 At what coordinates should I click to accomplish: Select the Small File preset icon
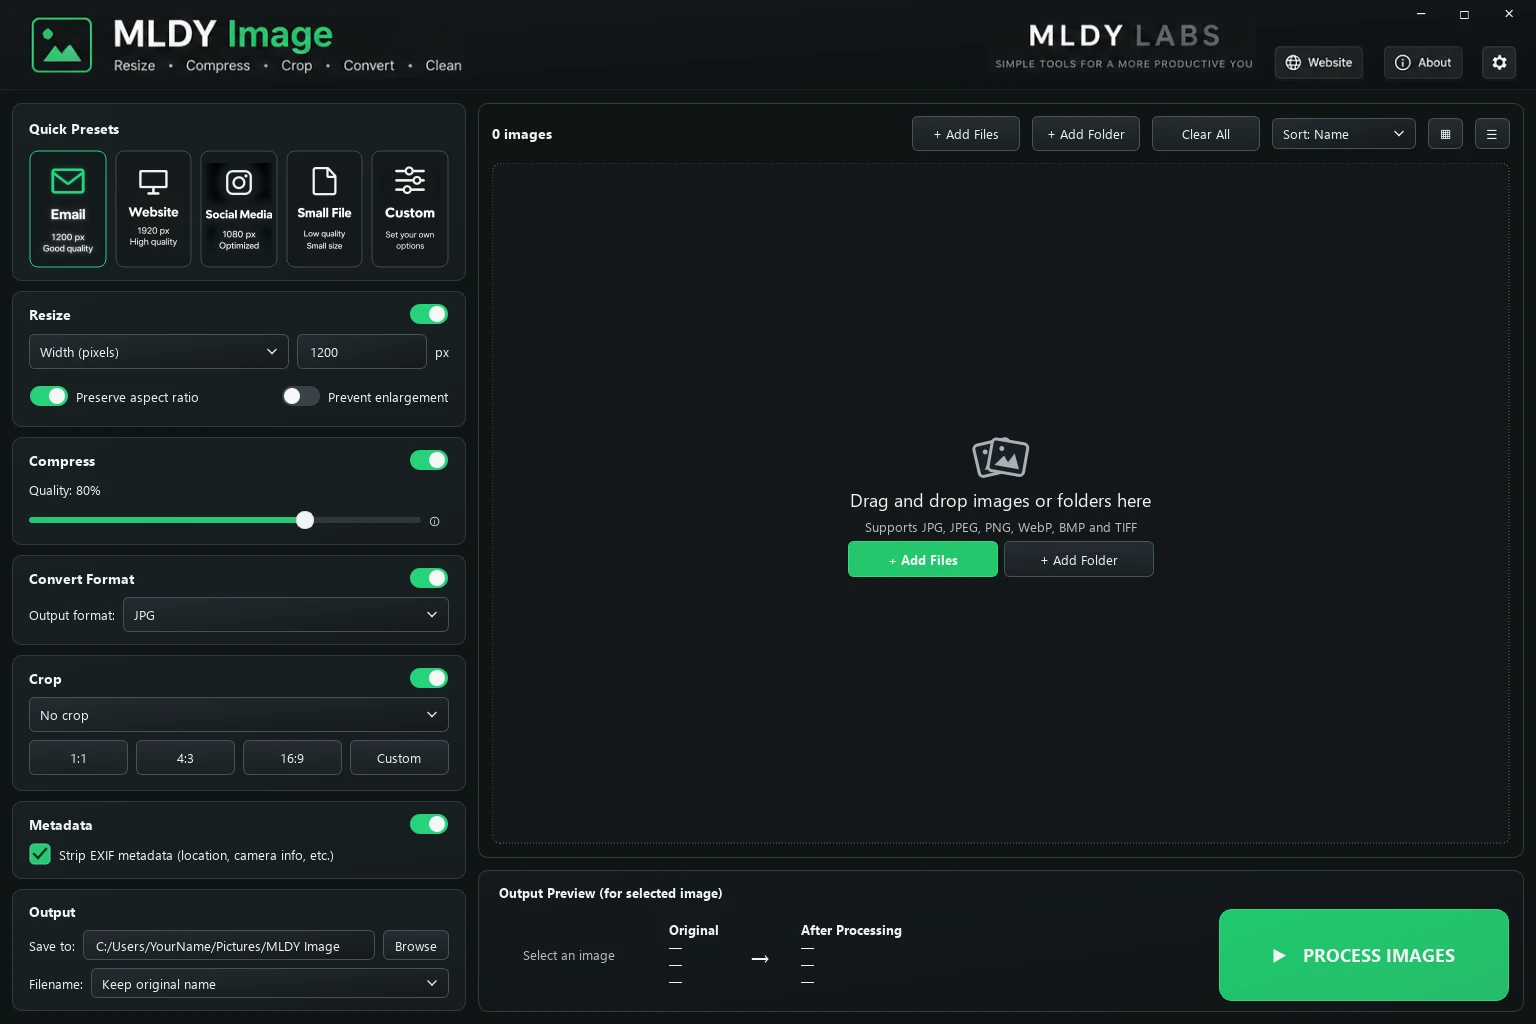click(324, 181)
